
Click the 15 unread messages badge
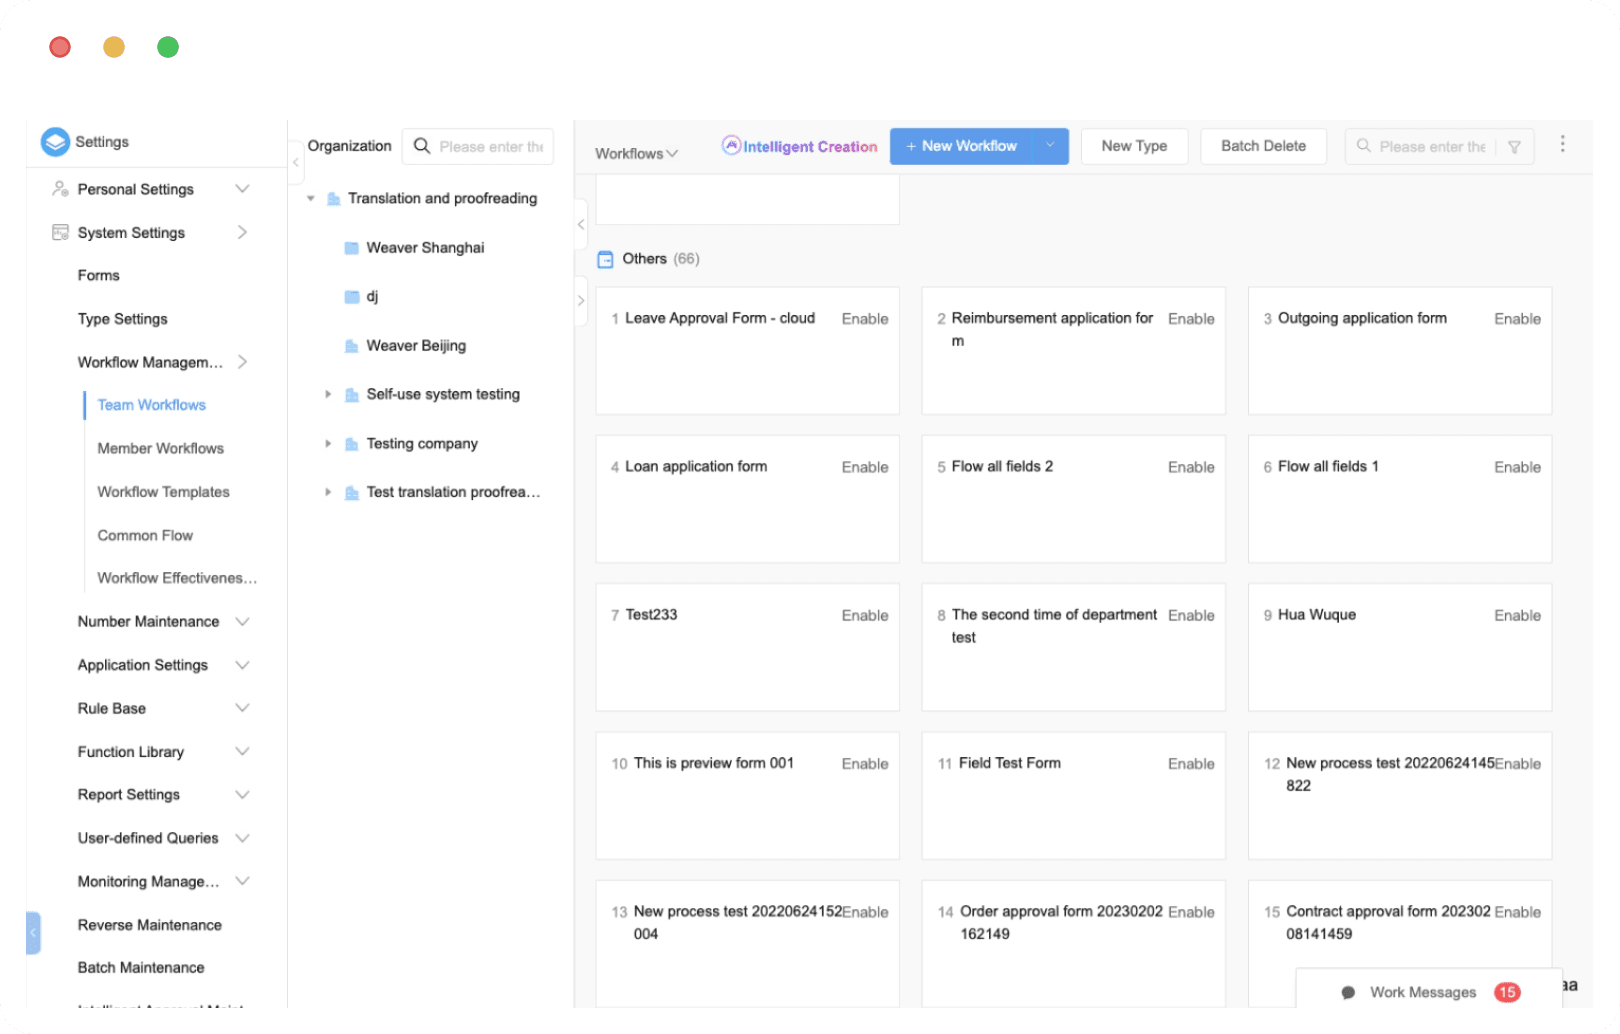[1507, 992]
